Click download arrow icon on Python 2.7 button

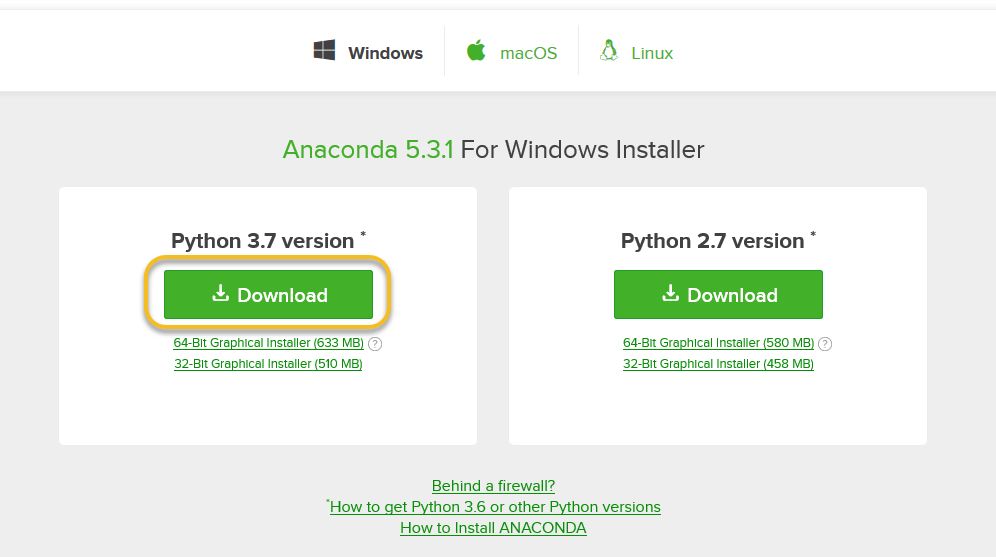[x=670, y=293]
